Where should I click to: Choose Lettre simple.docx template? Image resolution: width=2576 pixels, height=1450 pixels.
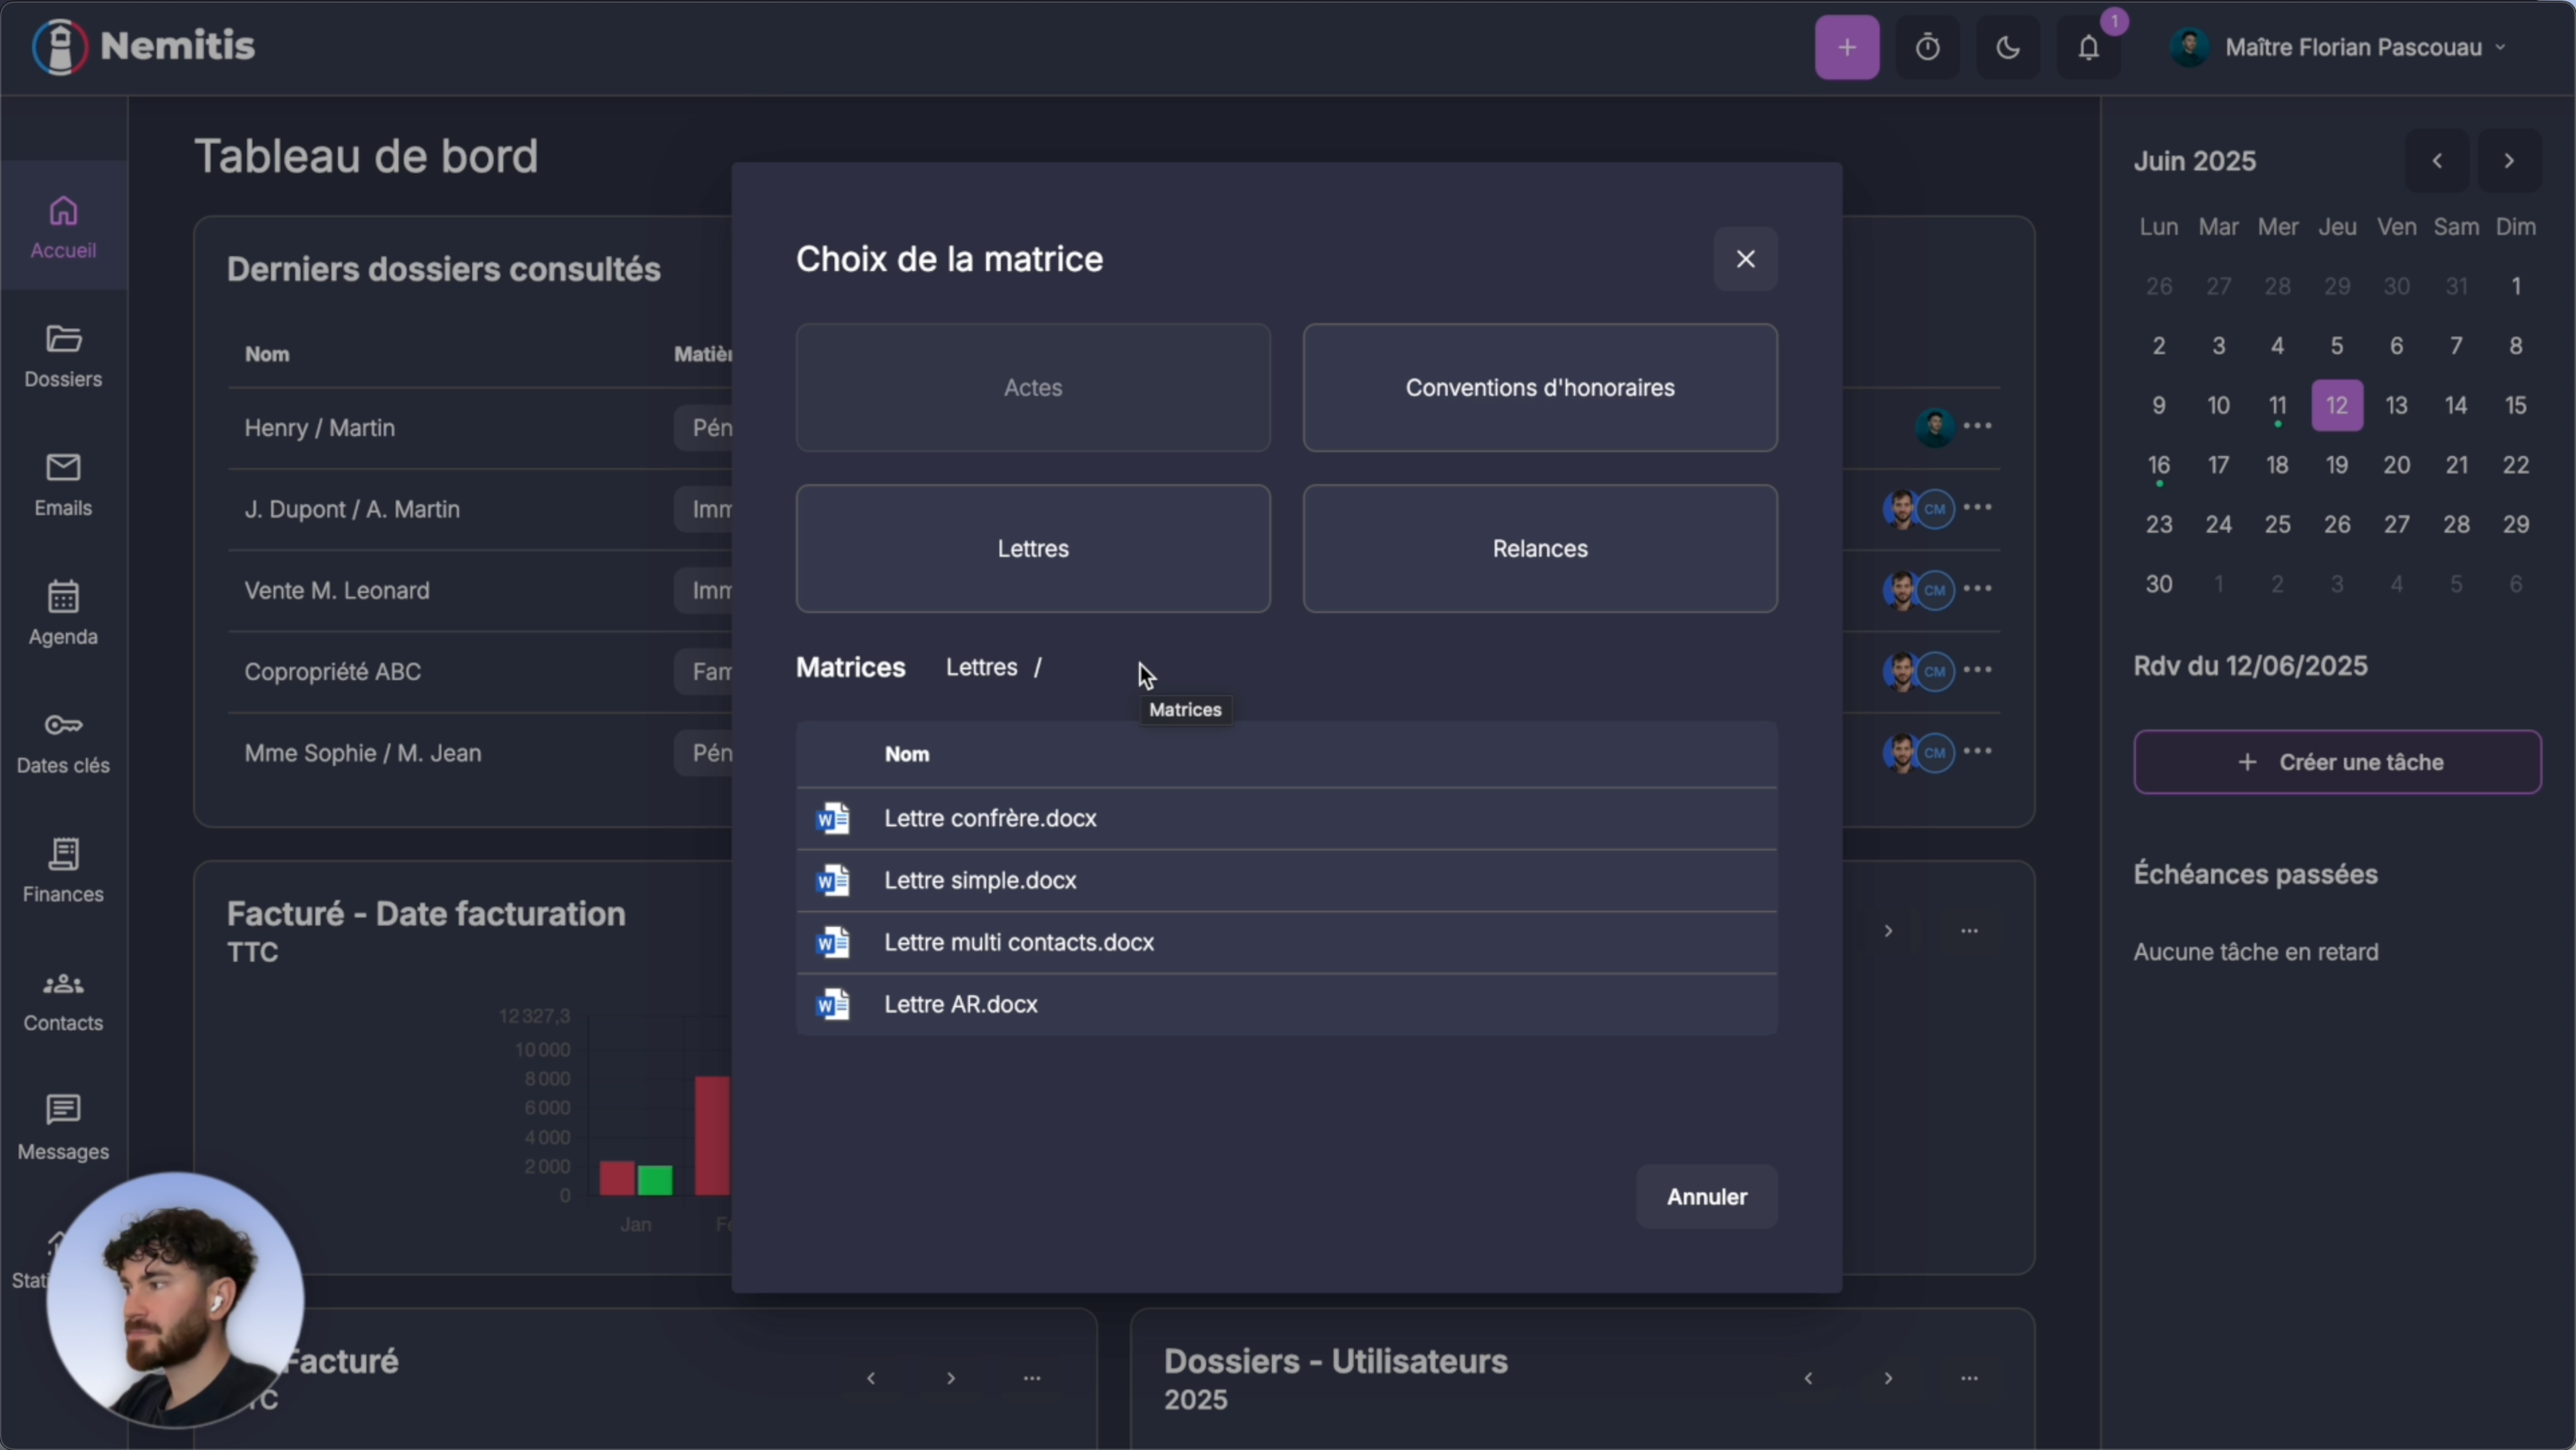pyautogui.click(x=1286, y=880)
